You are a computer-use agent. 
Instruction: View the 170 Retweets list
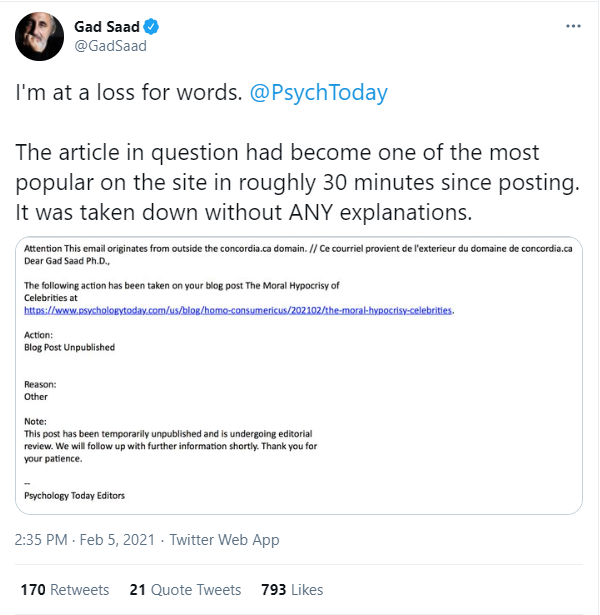point(62,590)
